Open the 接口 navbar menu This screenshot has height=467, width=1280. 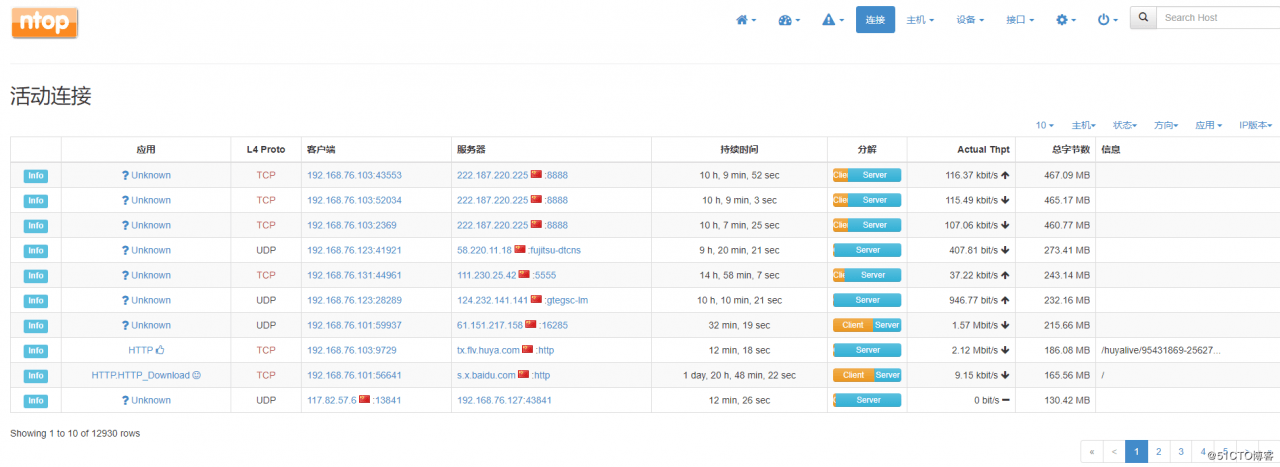1020,20
